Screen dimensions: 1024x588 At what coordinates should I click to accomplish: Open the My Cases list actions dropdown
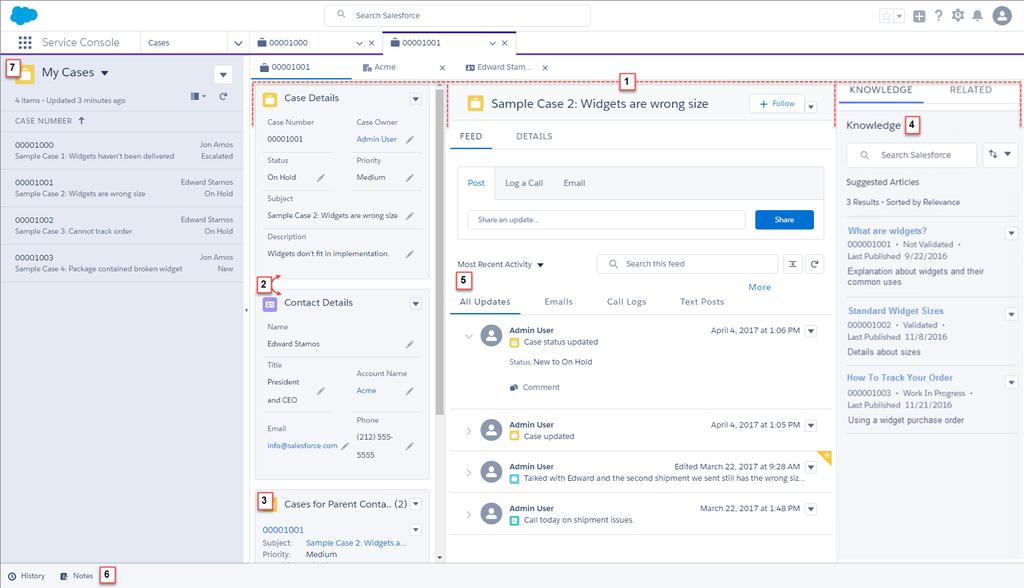223,74
